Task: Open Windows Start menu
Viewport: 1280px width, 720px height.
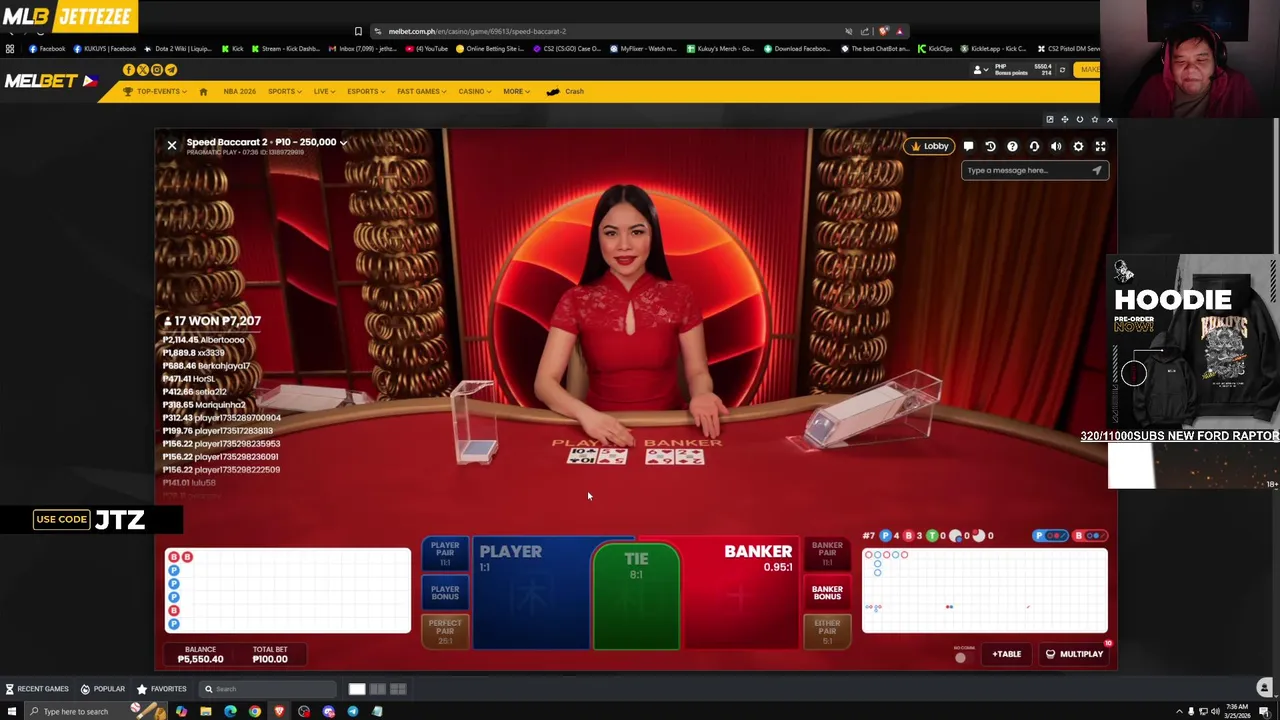Action: click(11, 711)
